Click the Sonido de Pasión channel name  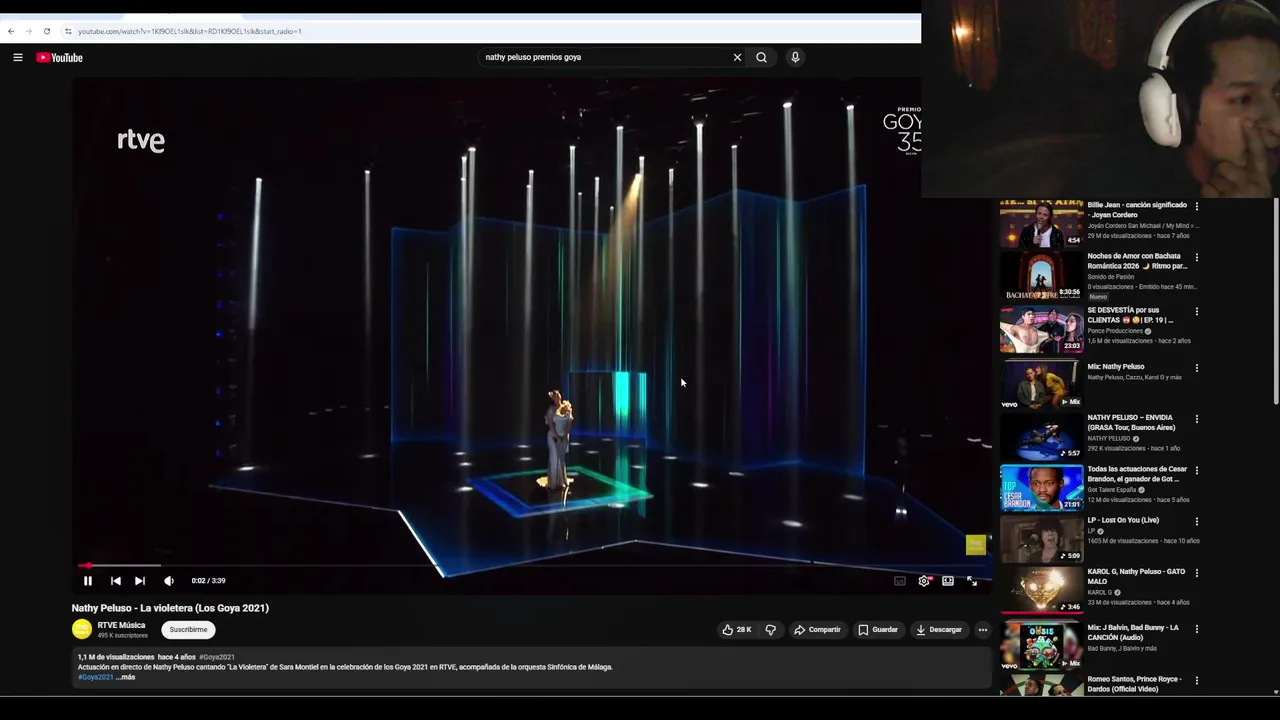pyautogui.click(x=1111, y=276)
